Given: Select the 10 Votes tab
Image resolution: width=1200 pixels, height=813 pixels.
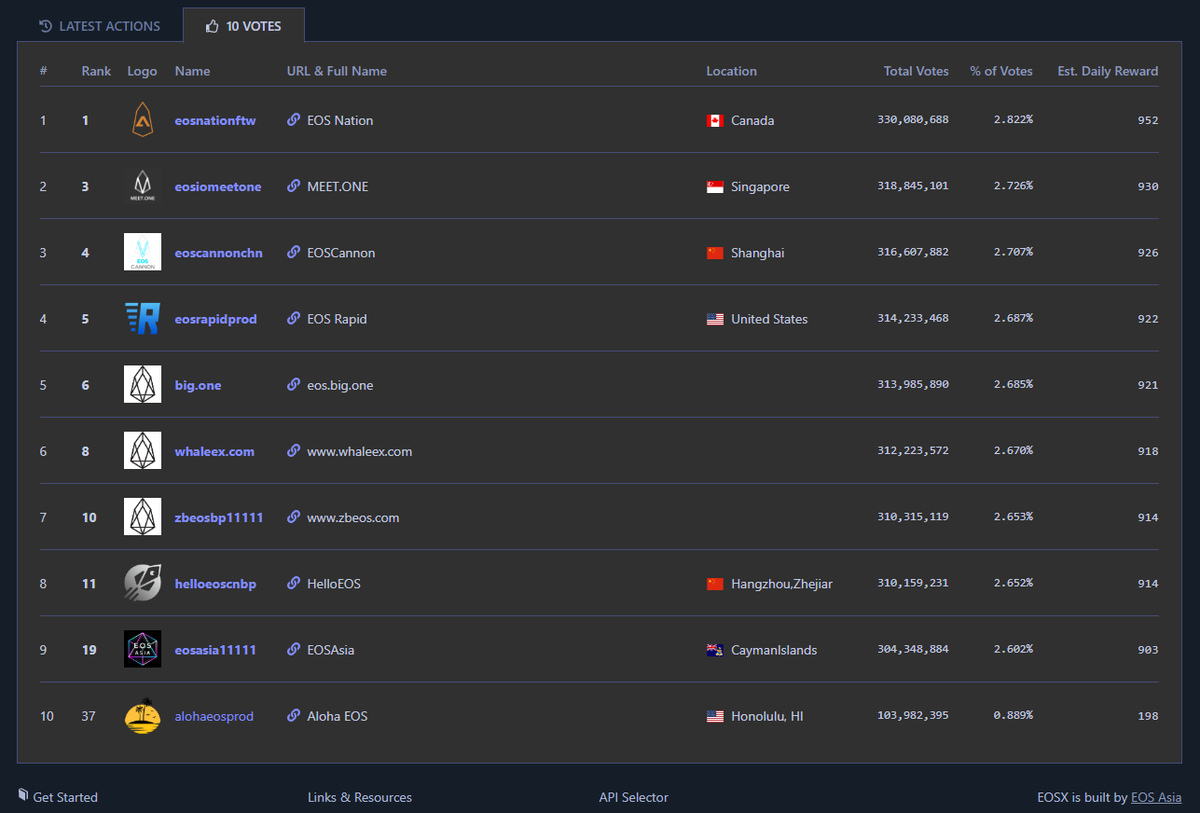Looking at the screenshot, I should [244, 26].
